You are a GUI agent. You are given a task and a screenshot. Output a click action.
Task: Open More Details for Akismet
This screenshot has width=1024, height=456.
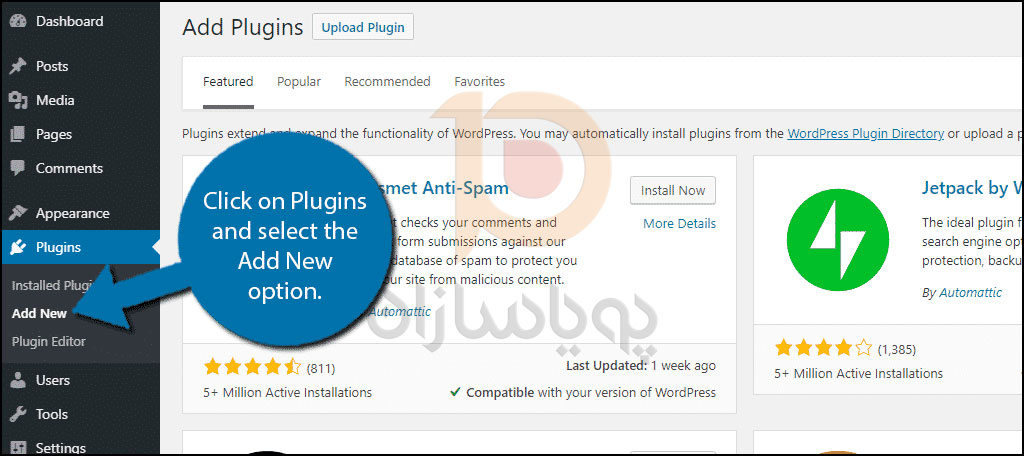[x=679, y=223]
